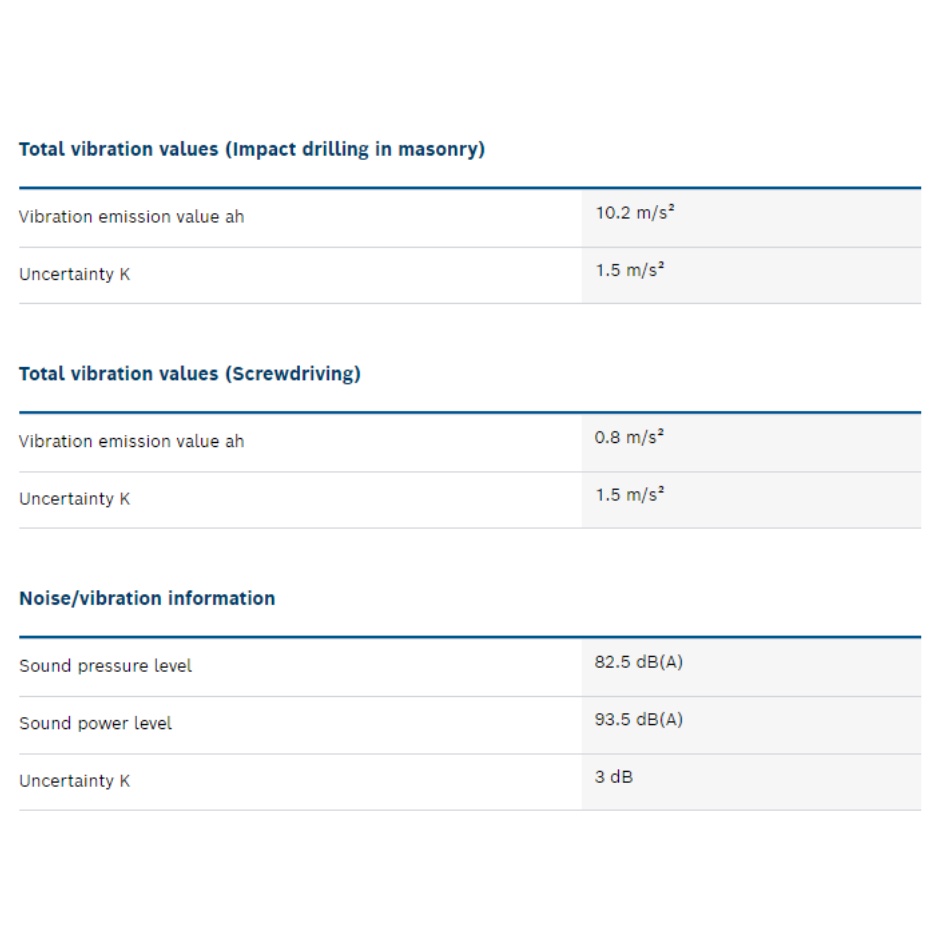Select Vibration emission value ah under Screwdriving

[131, 441]
